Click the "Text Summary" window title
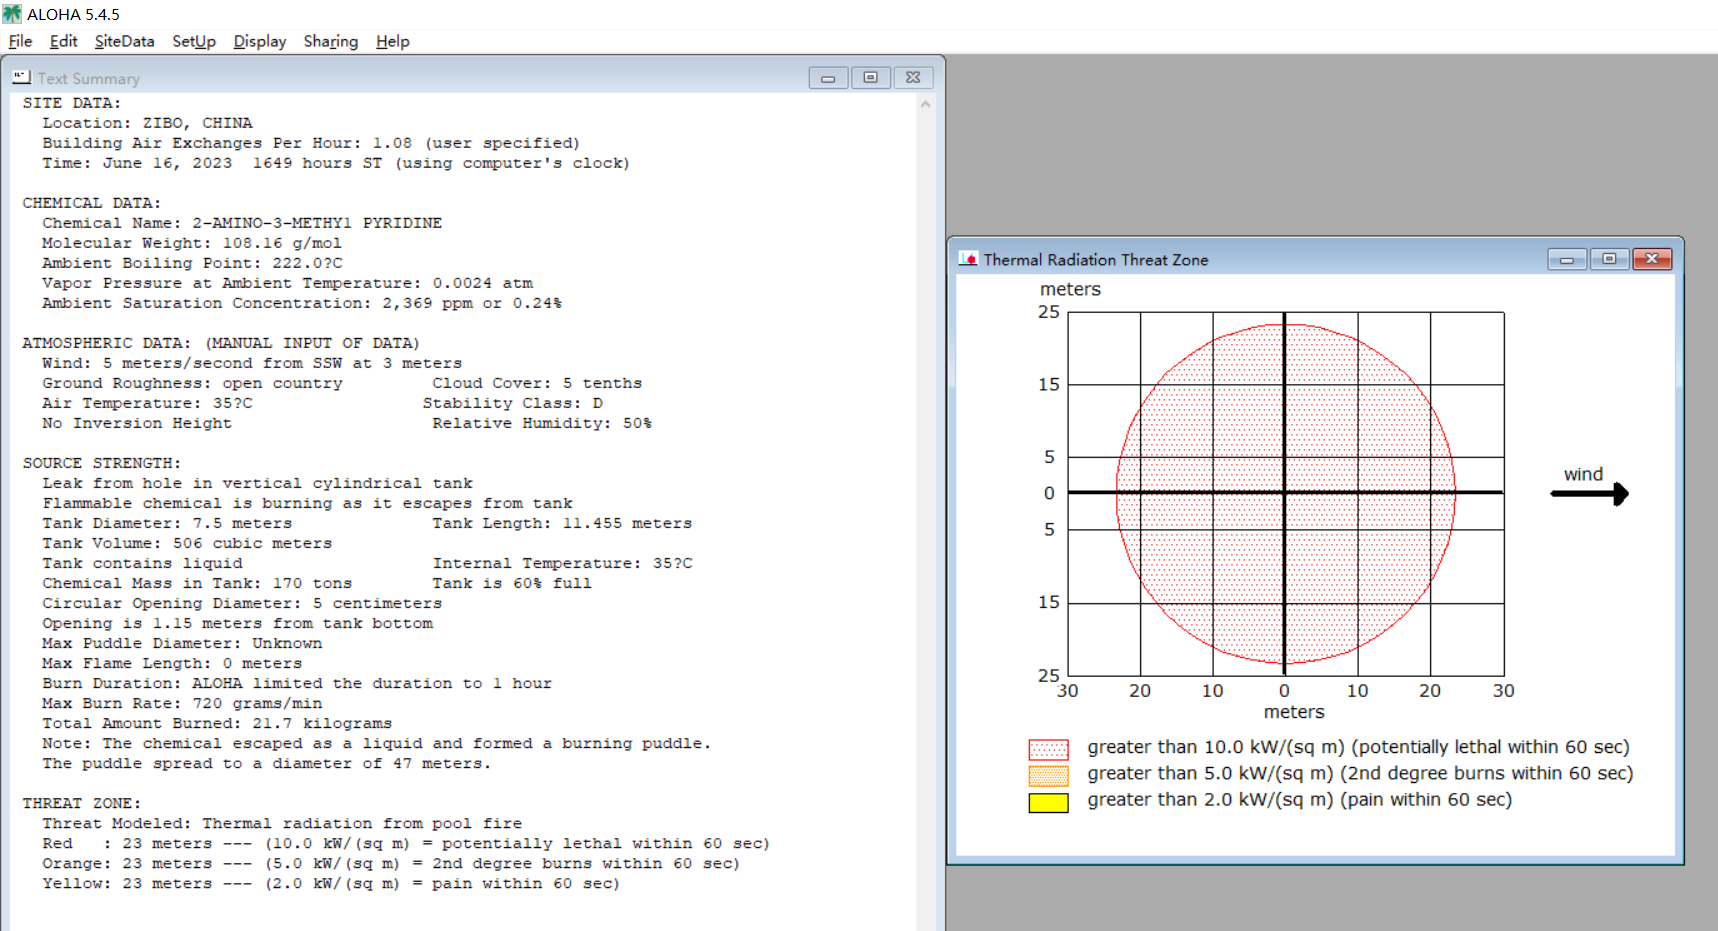 pyautogui.click(x=88, y=78)
